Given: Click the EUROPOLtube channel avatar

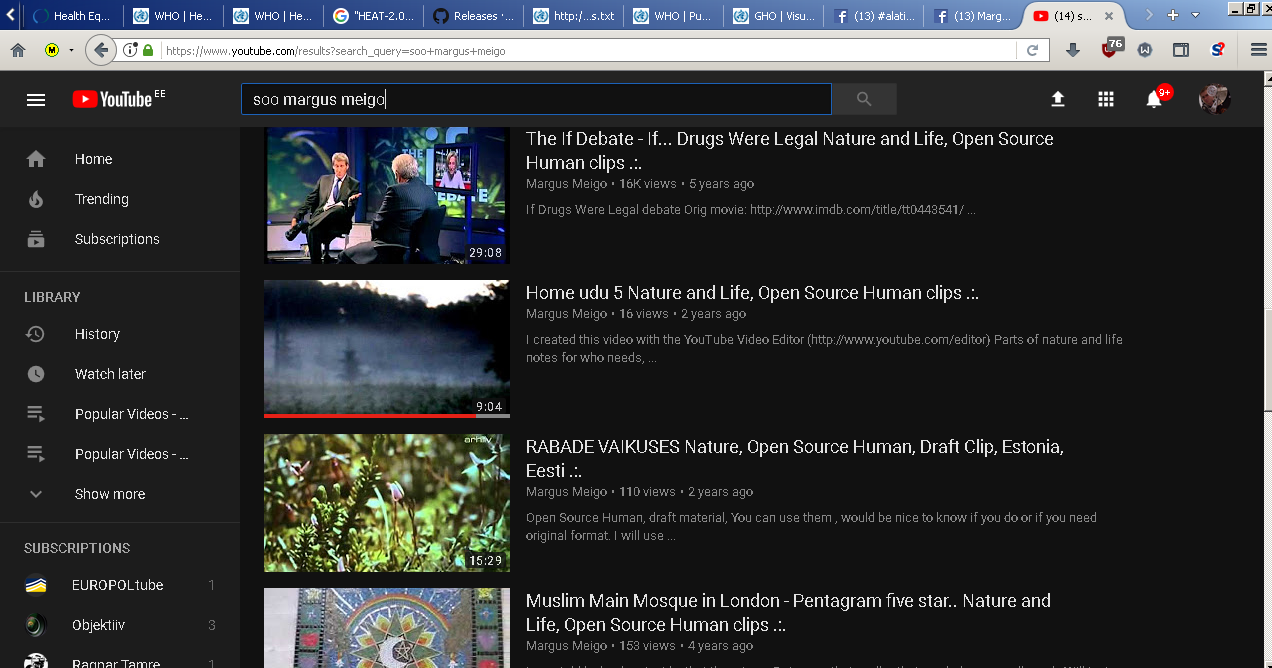Looking at the screenshot, I should pos(36,585).
